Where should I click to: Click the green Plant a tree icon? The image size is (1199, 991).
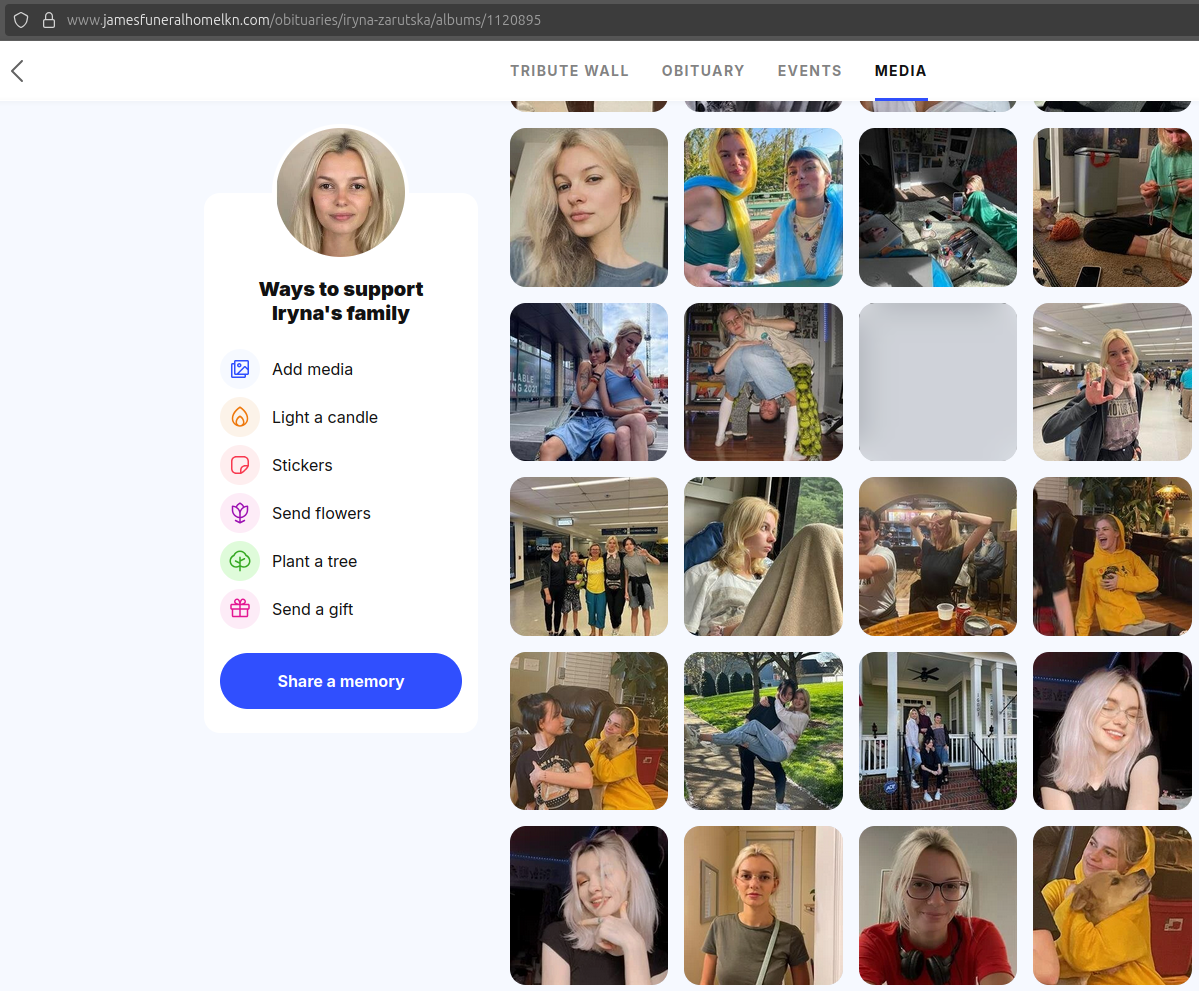point(240,561)
